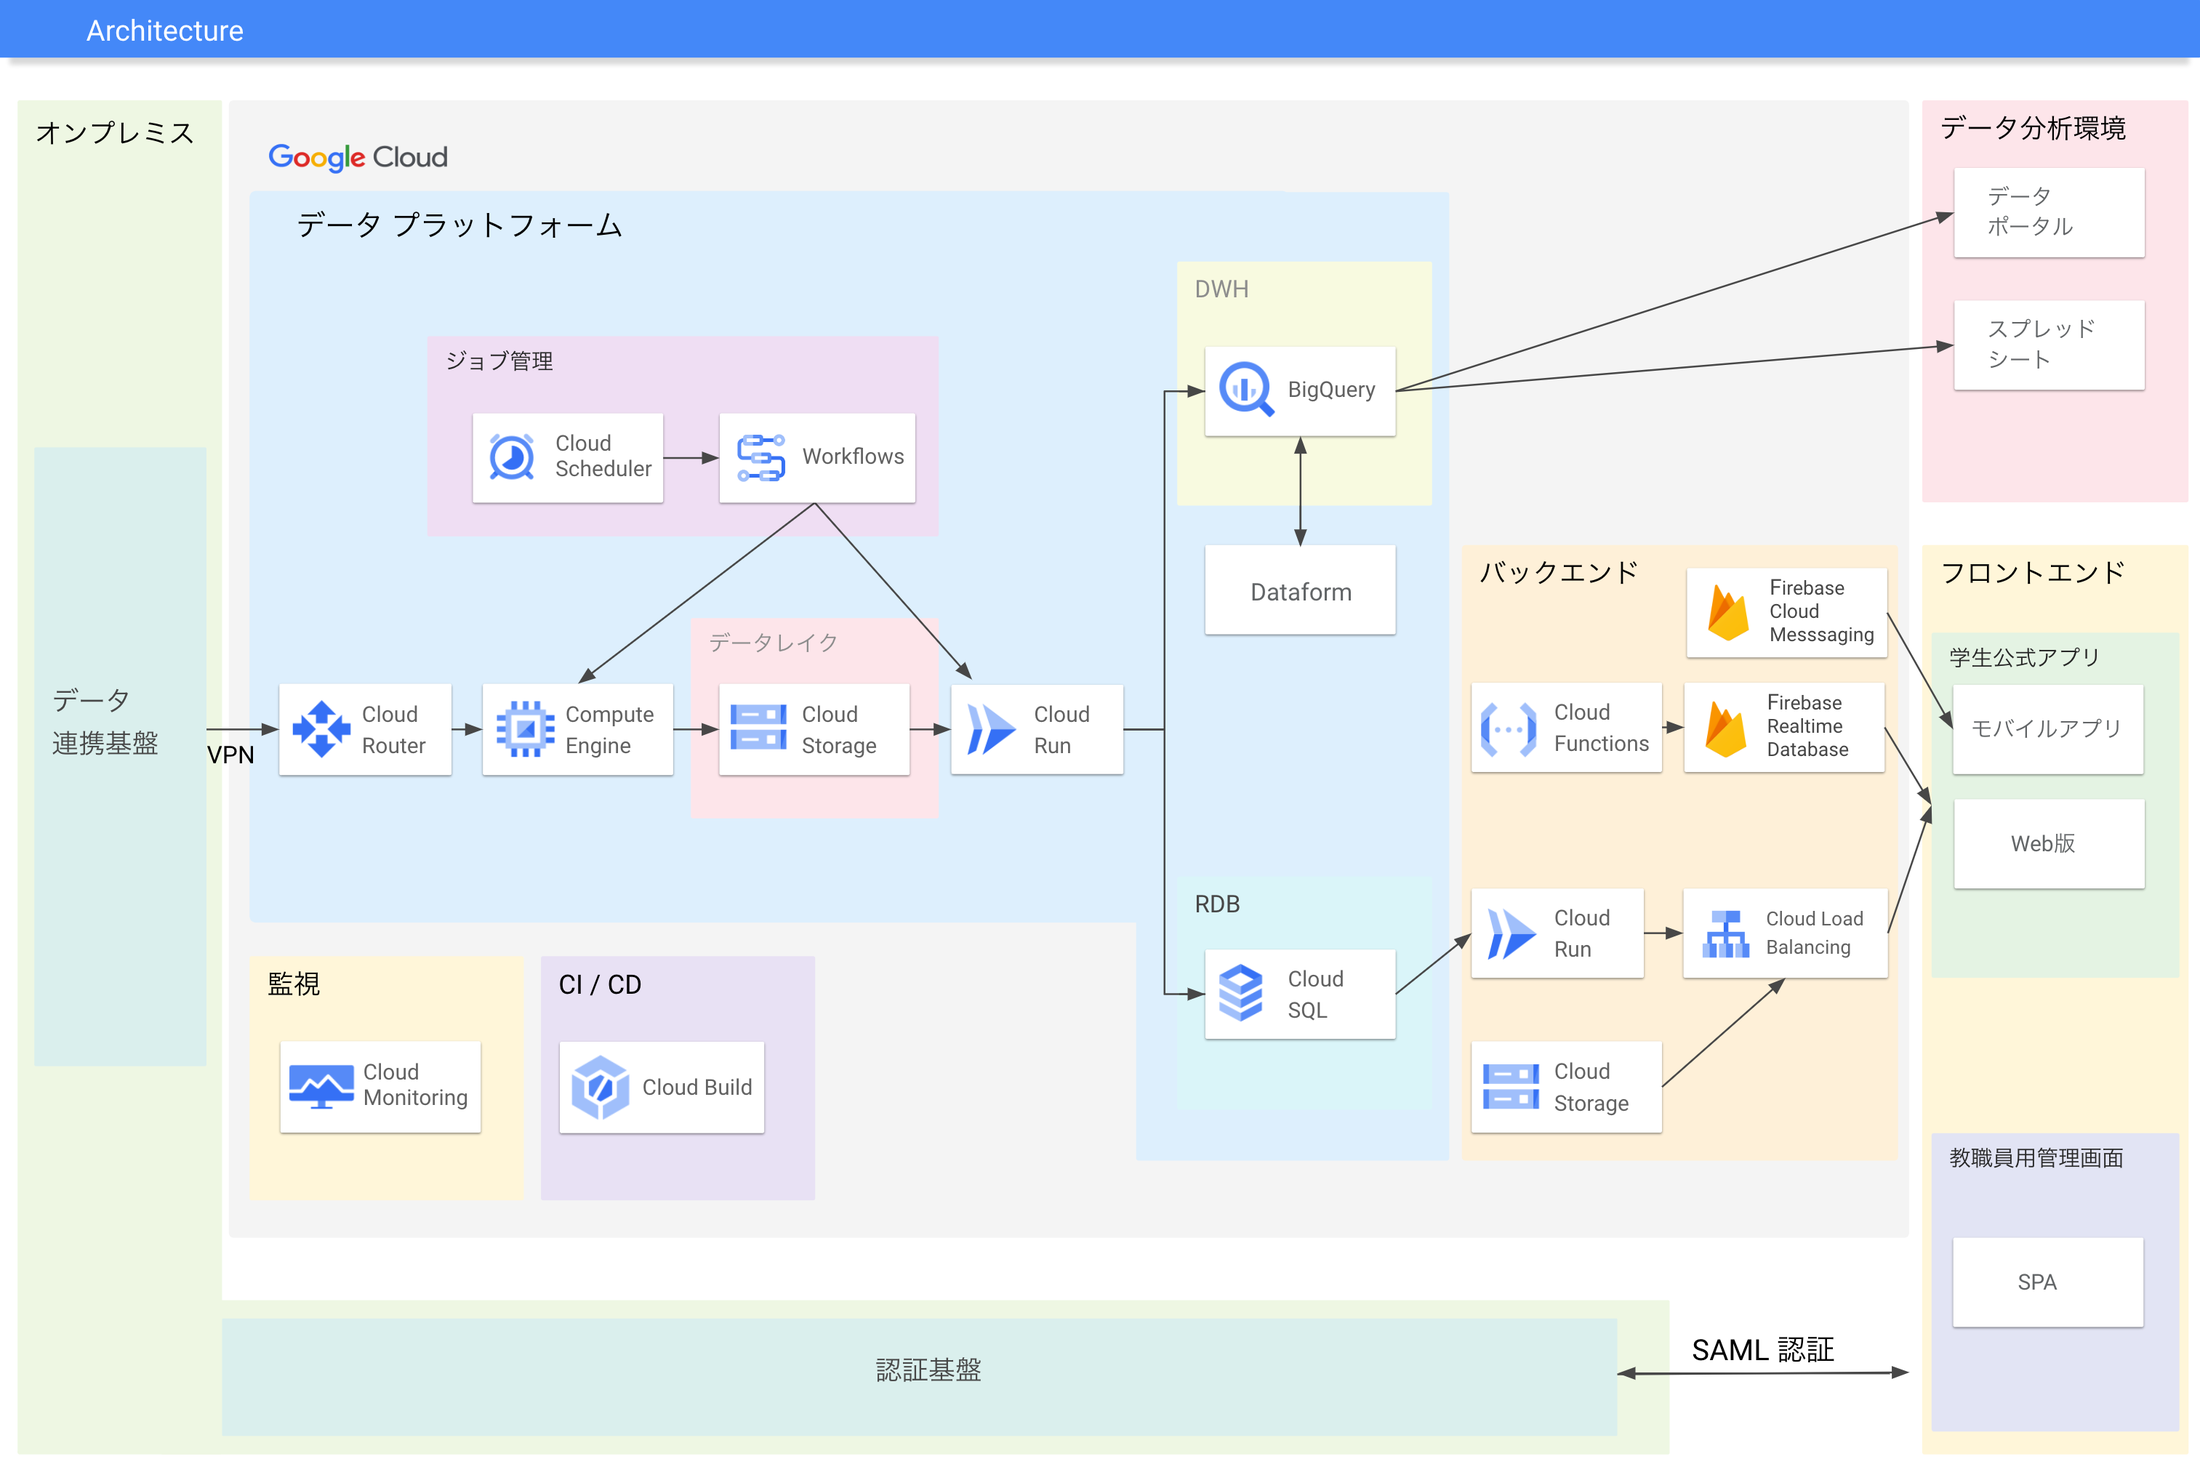
Task: Click the DWH label
Action: click(x=1221, y=289)
